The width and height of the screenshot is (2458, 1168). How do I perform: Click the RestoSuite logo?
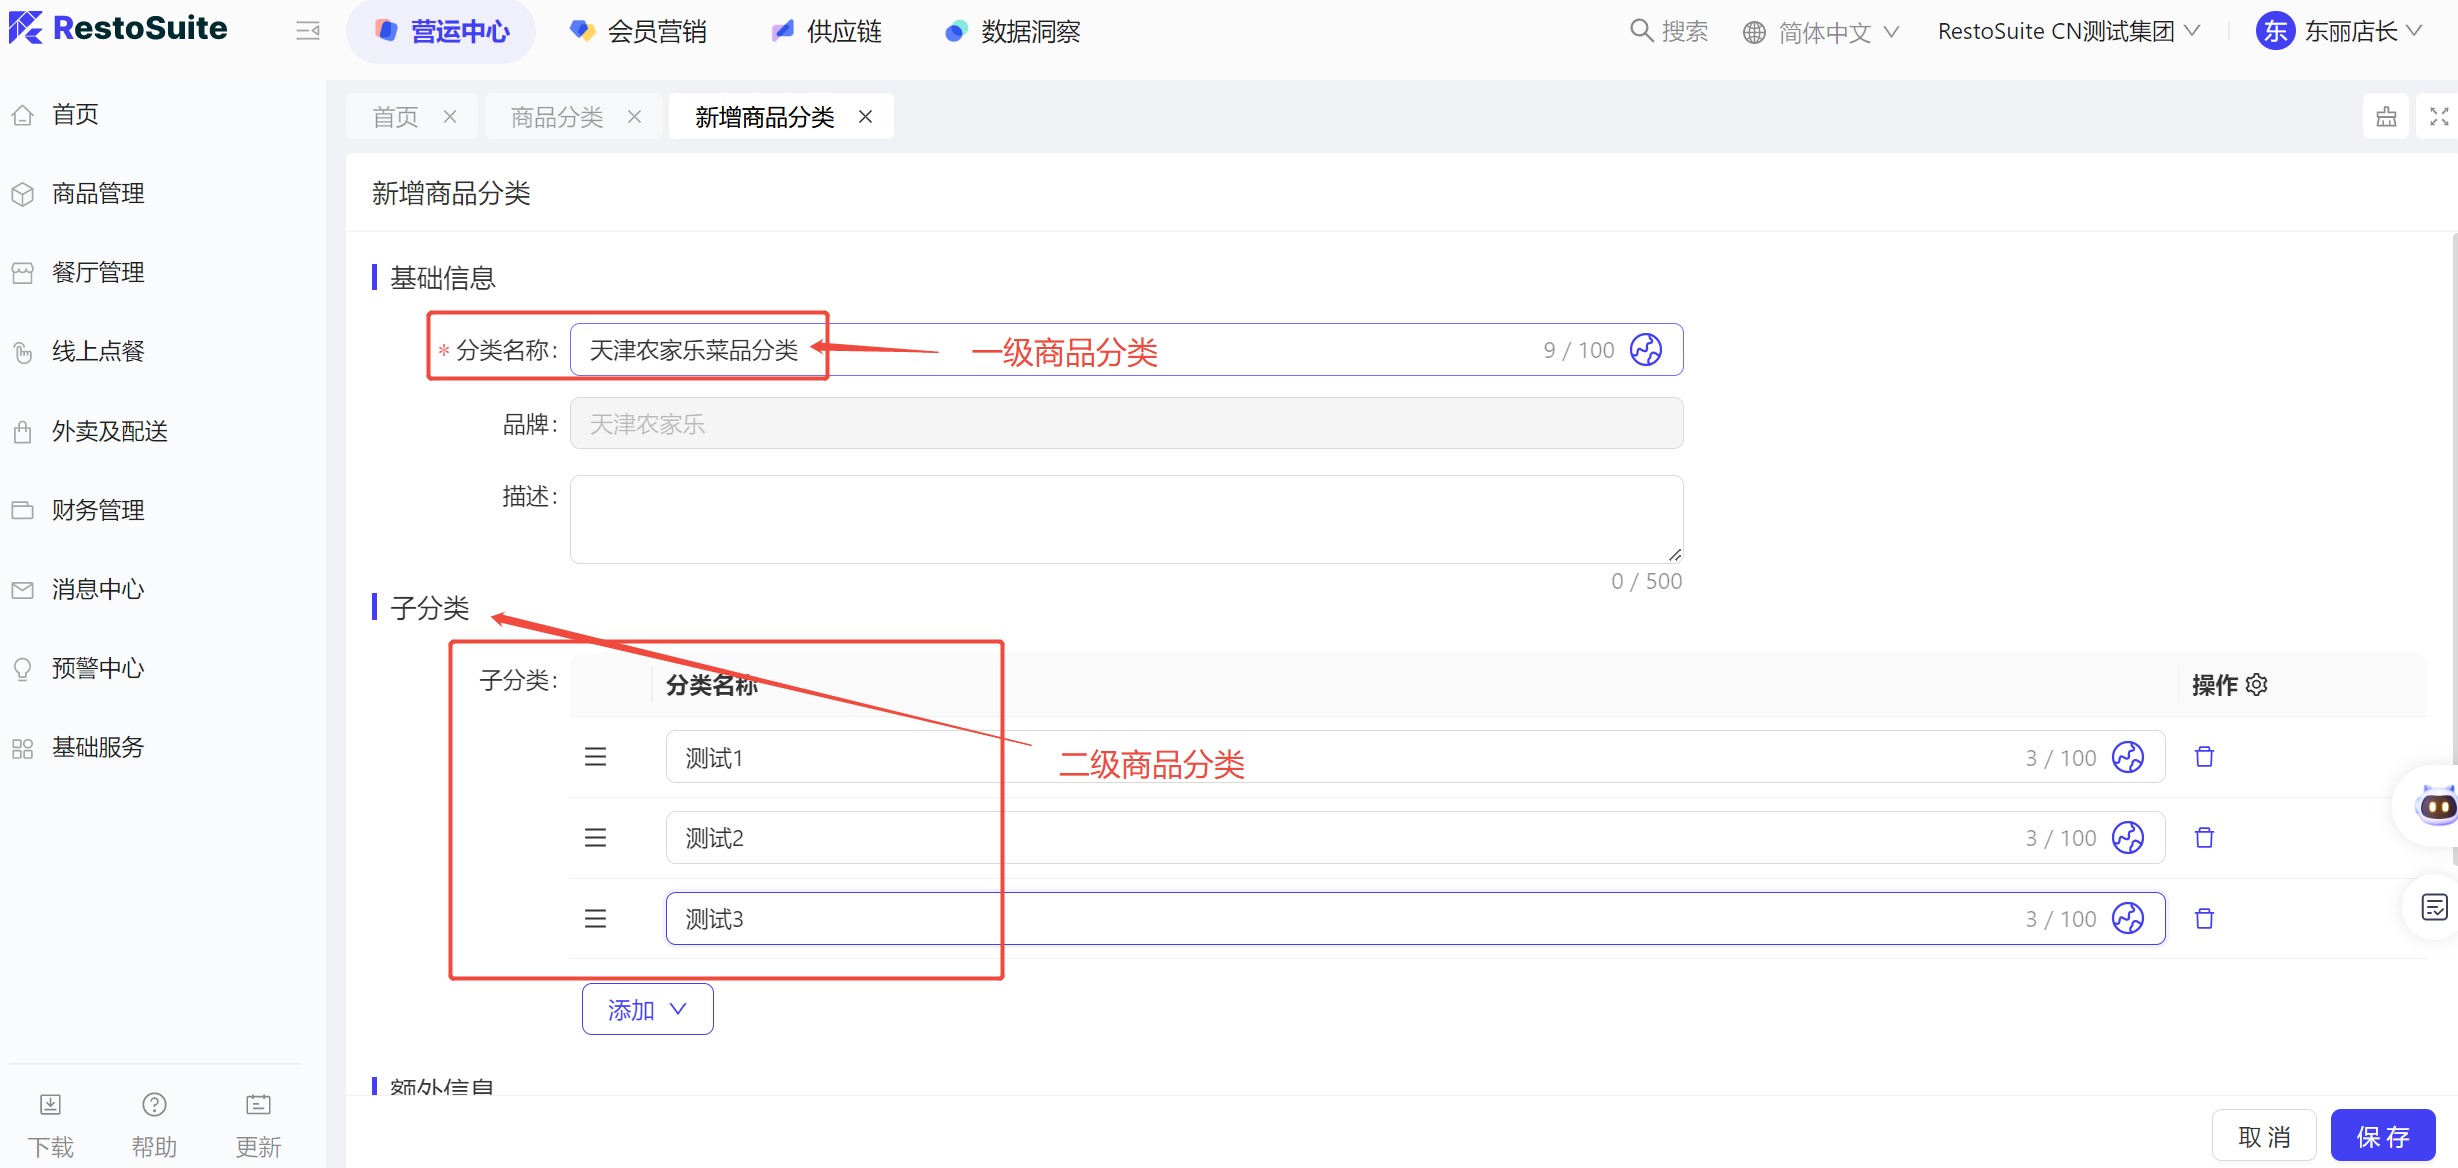[x=118, y=28]
